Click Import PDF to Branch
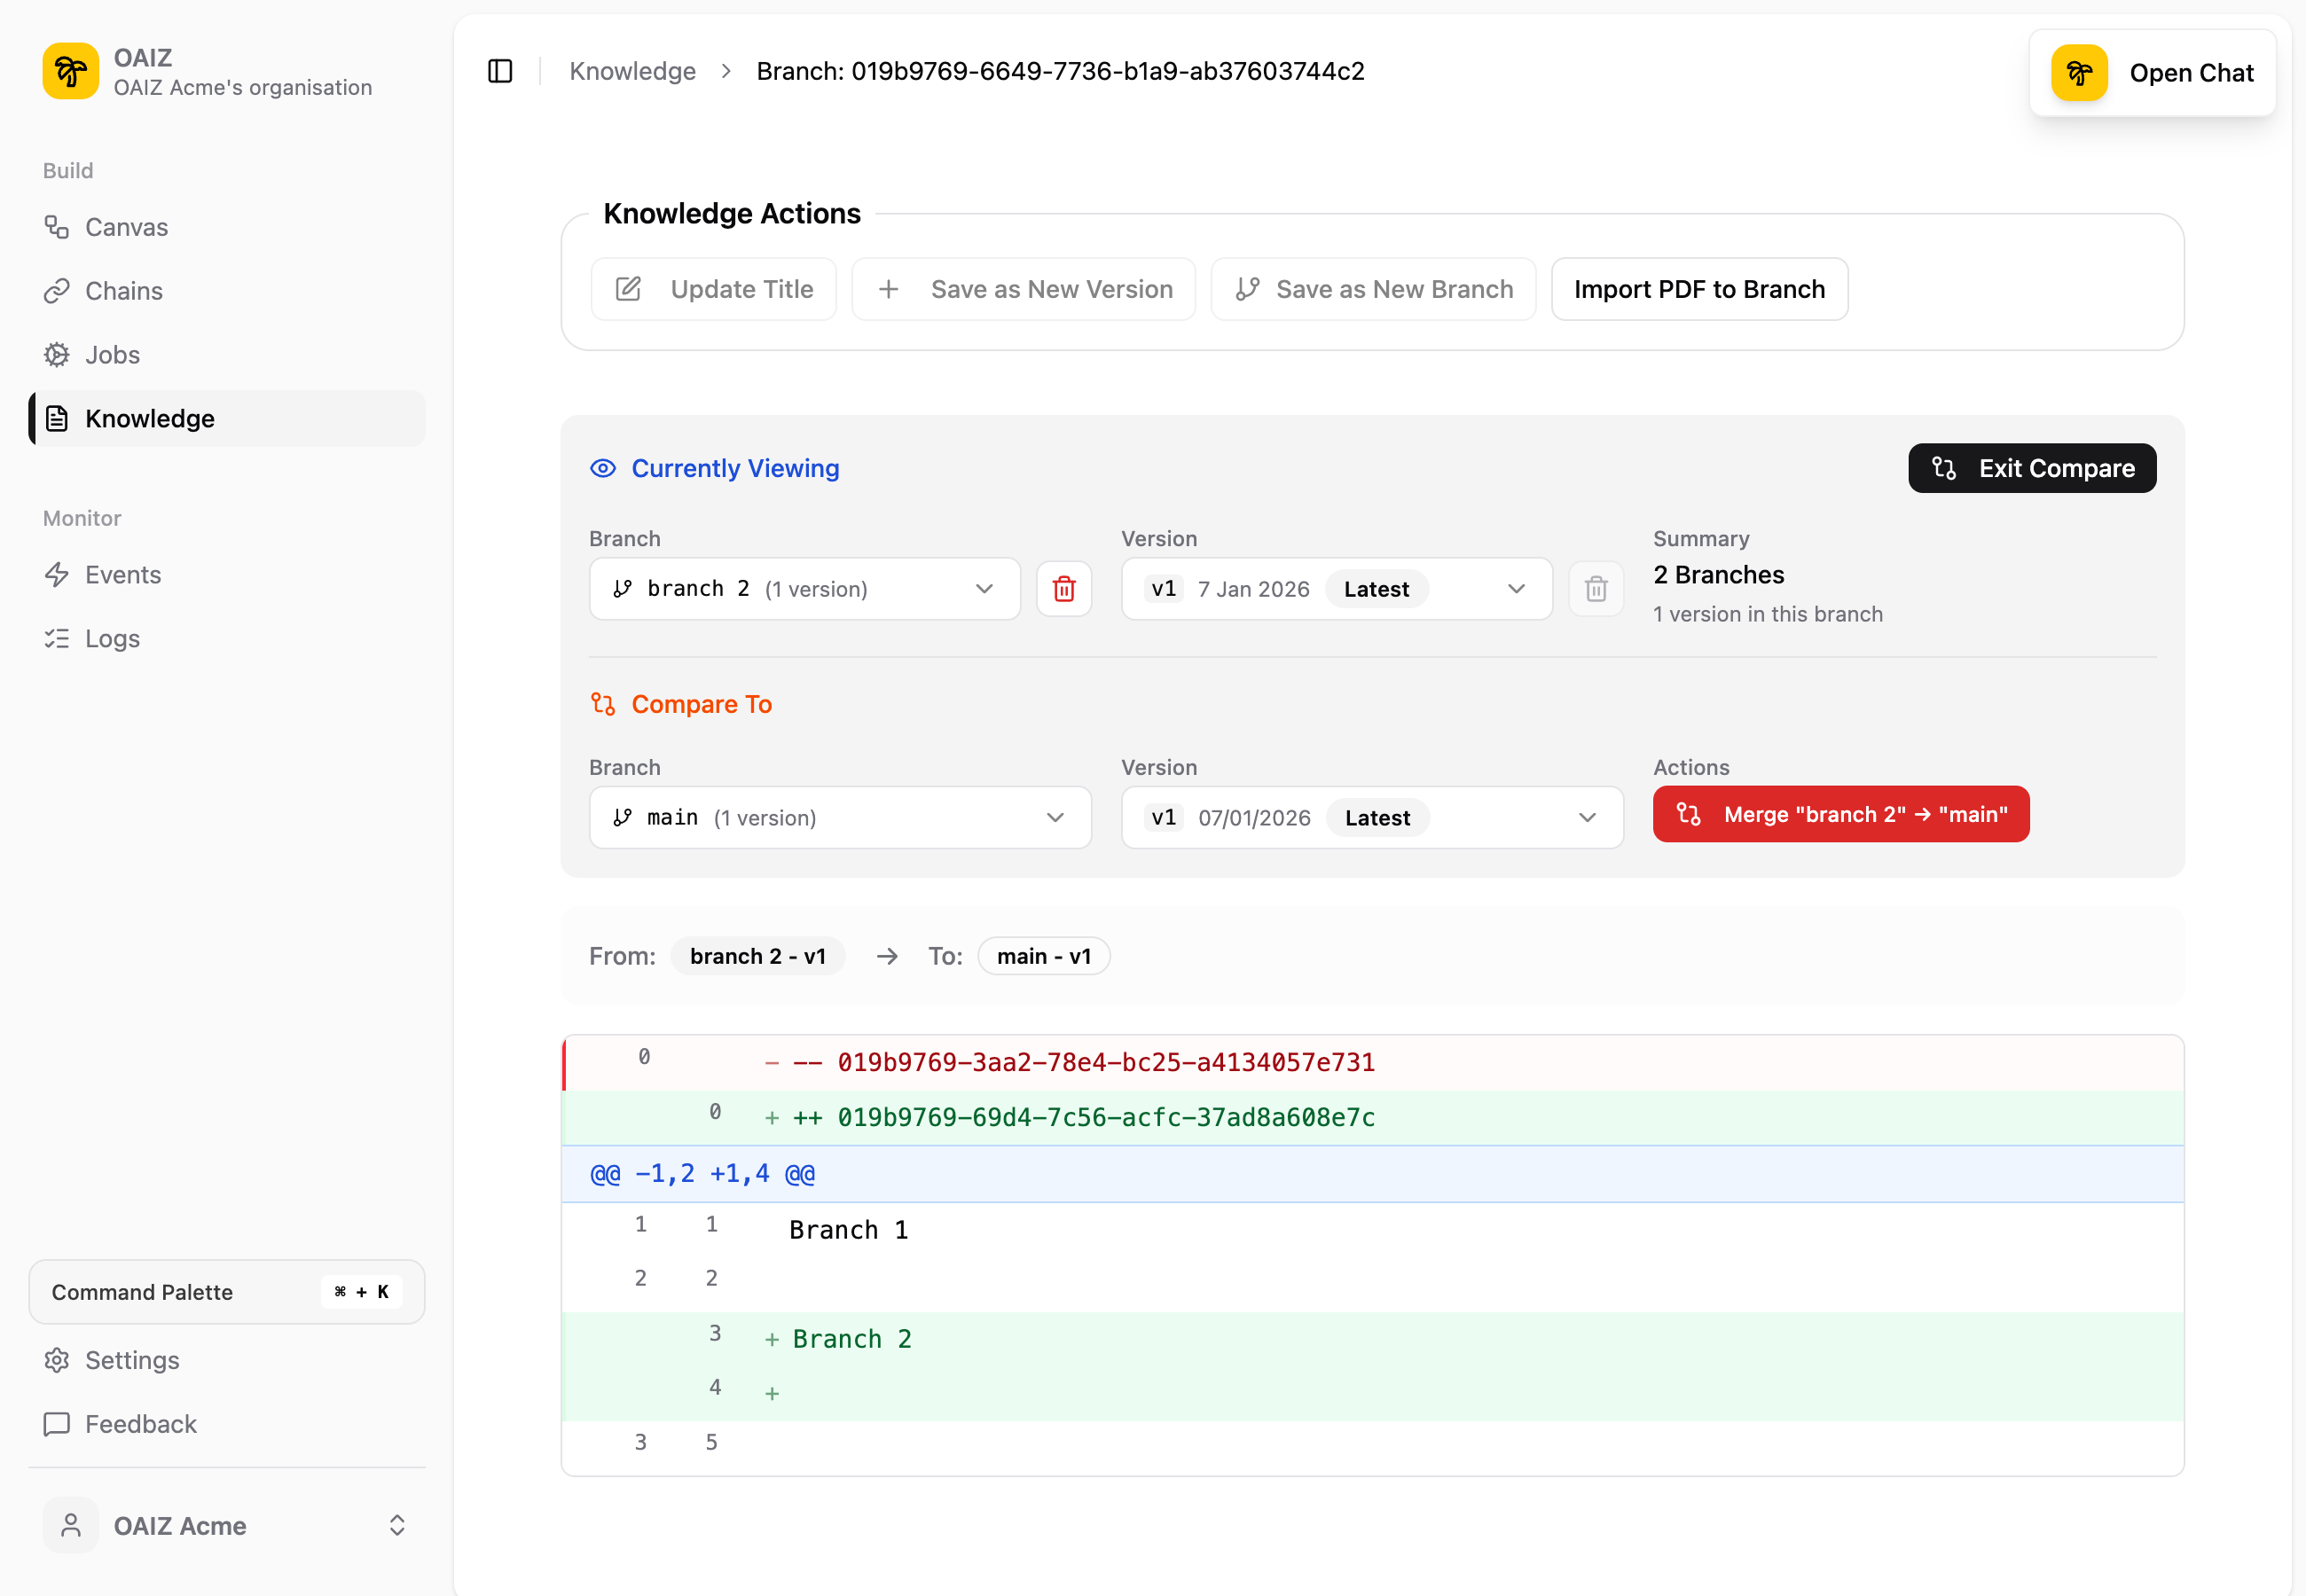The height and width of the screenshot is (1596, 2306). [1699, 289]
